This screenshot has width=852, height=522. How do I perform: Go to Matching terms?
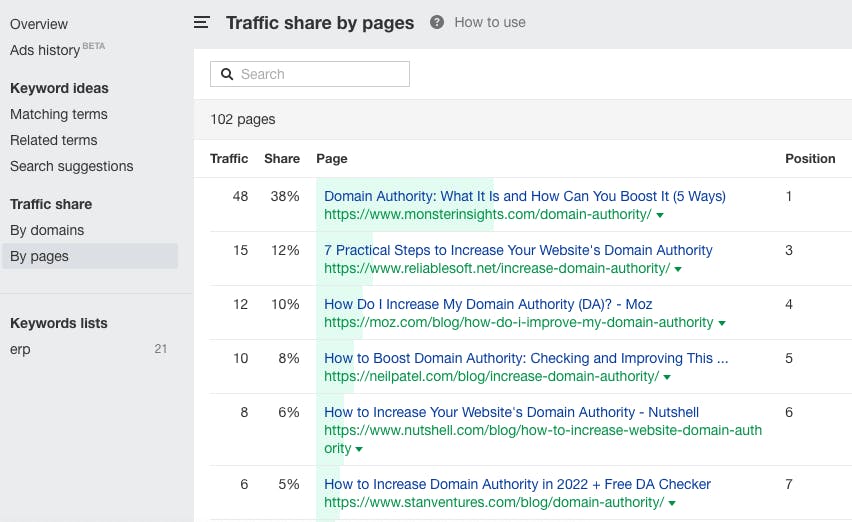59,114
